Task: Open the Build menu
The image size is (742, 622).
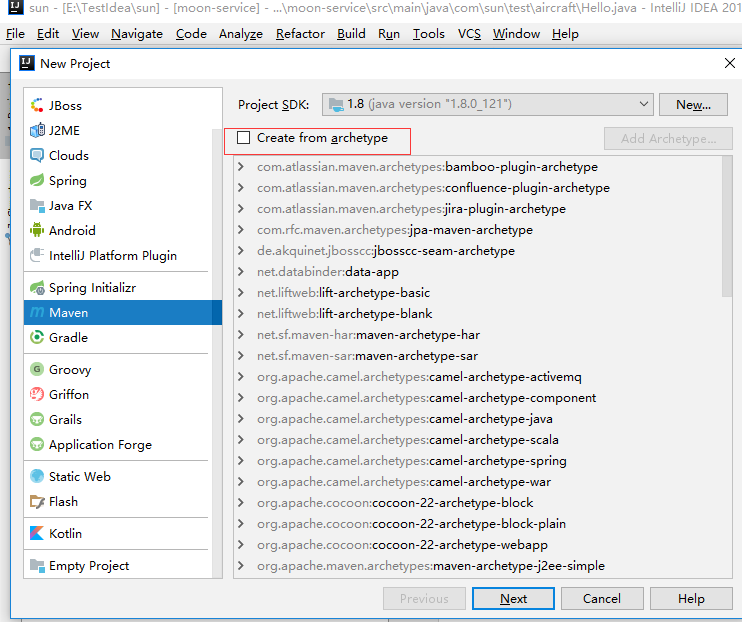Action: 351,34
